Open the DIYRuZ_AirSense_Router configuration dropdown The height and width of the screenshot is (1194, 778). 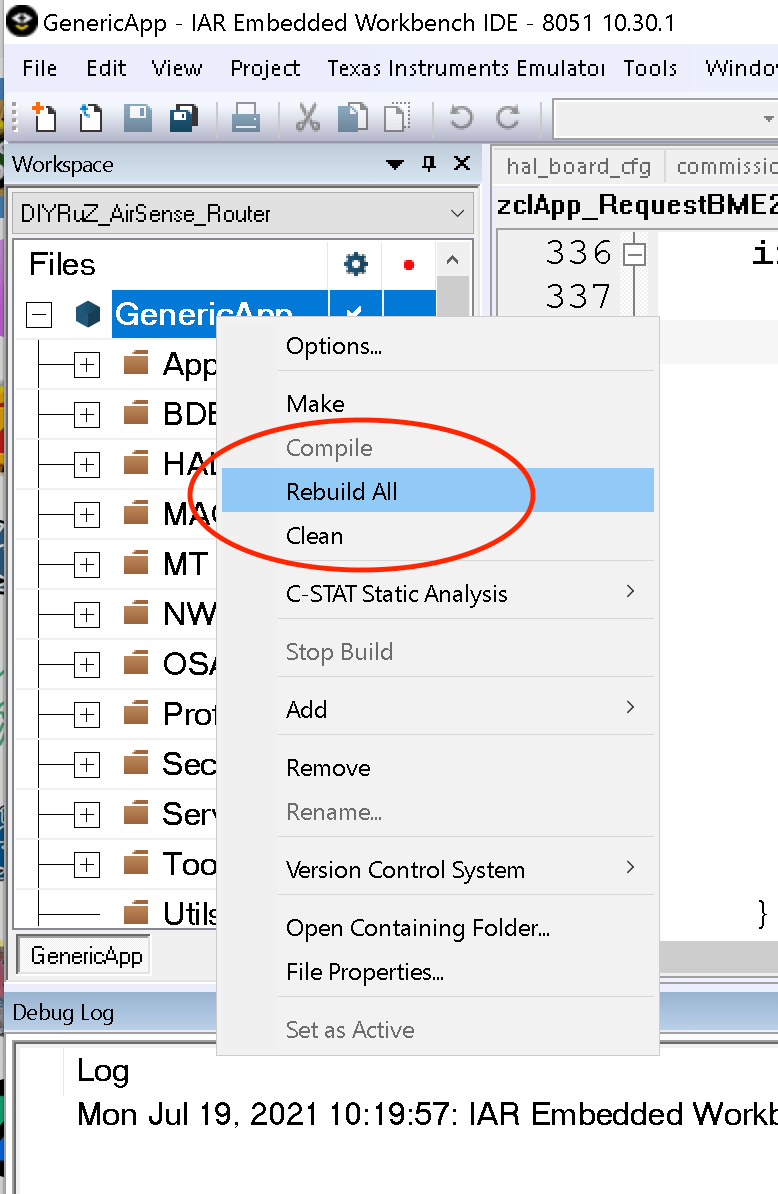[243, 214]
